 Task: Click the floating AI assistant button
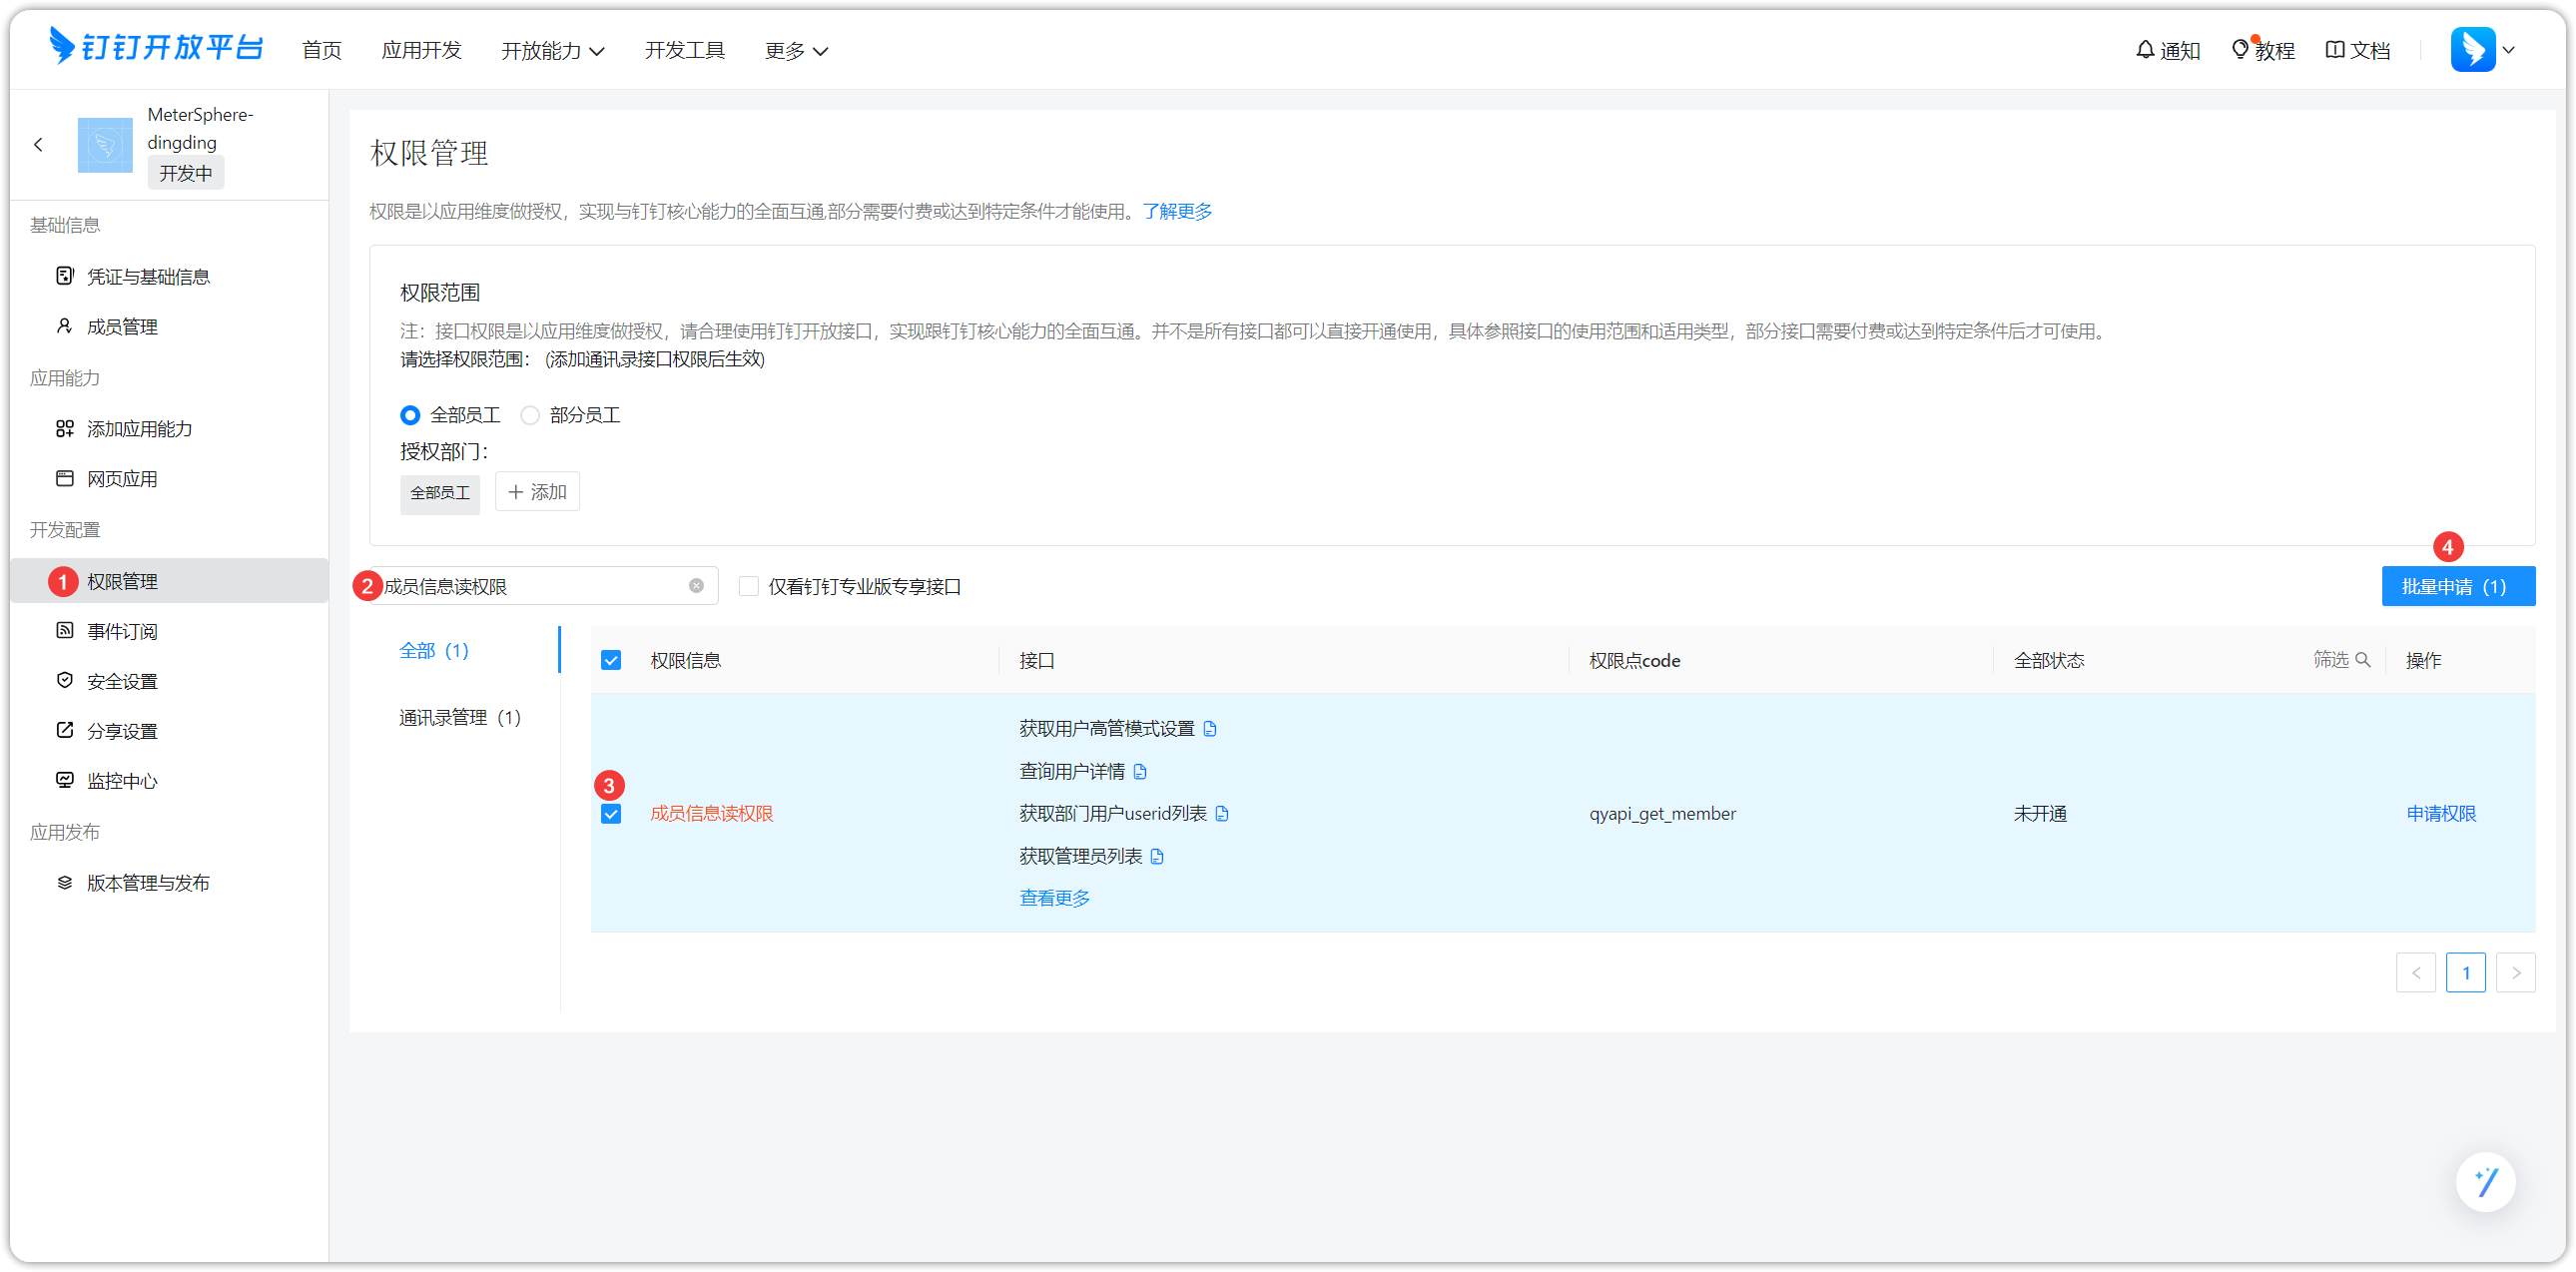coord(2485,1182)
